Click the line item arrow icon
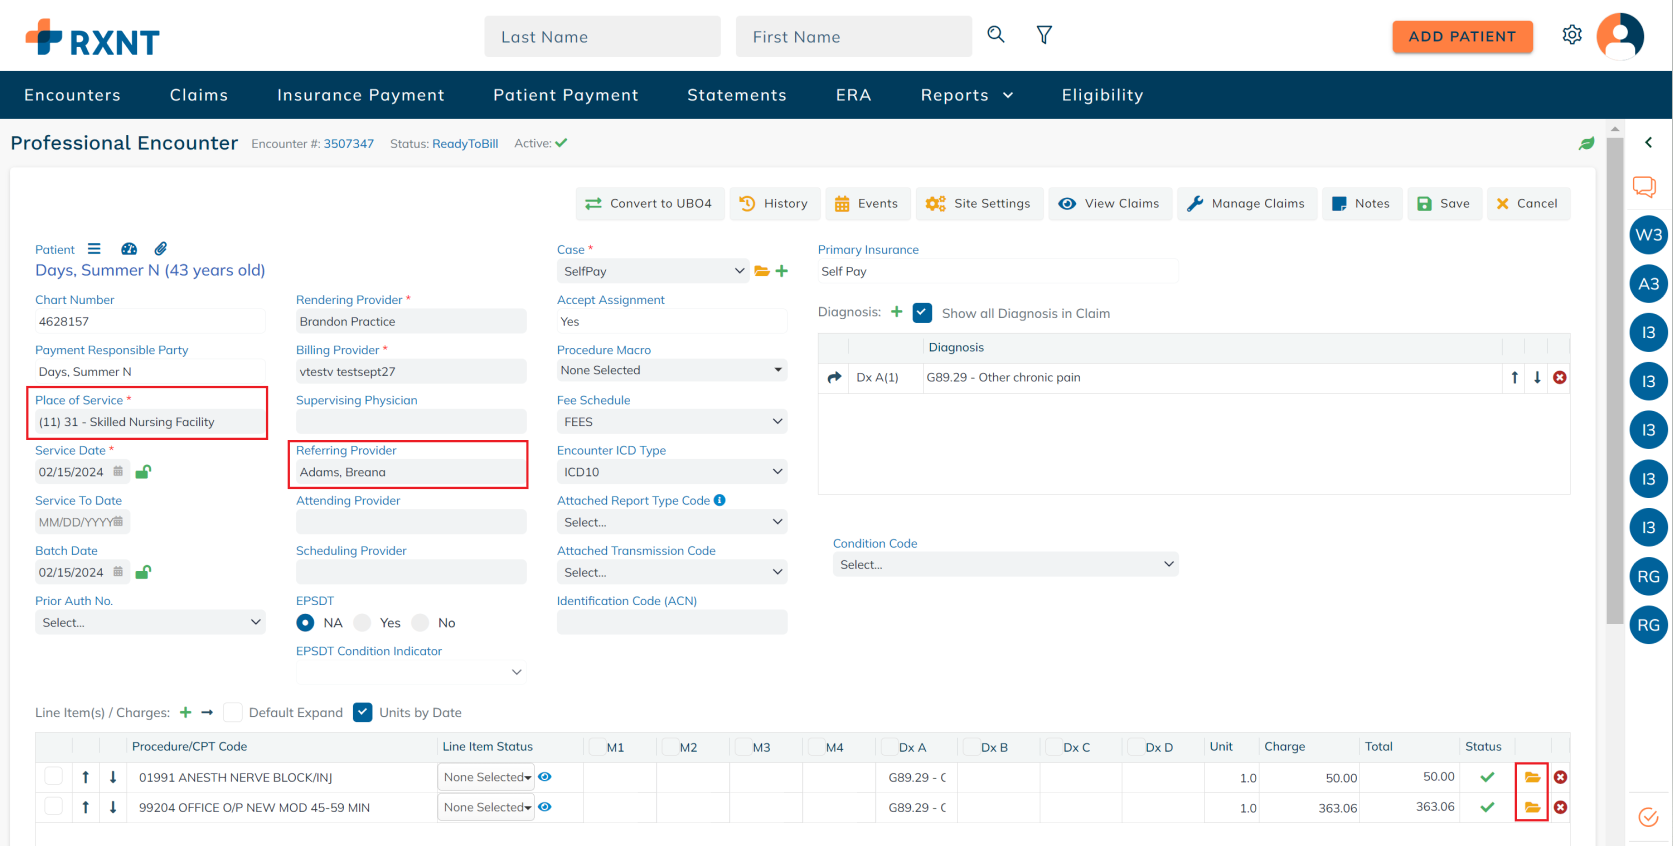Screen dimensions: 1673x846 pos(207,712)
